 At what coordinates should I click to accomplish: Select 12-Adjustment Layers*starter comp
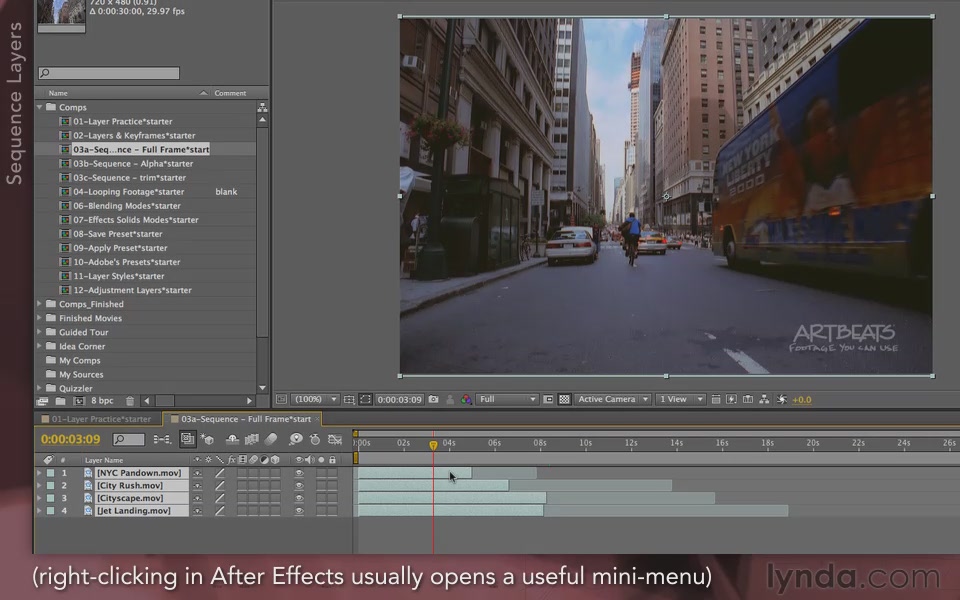[x=132, y=290]
